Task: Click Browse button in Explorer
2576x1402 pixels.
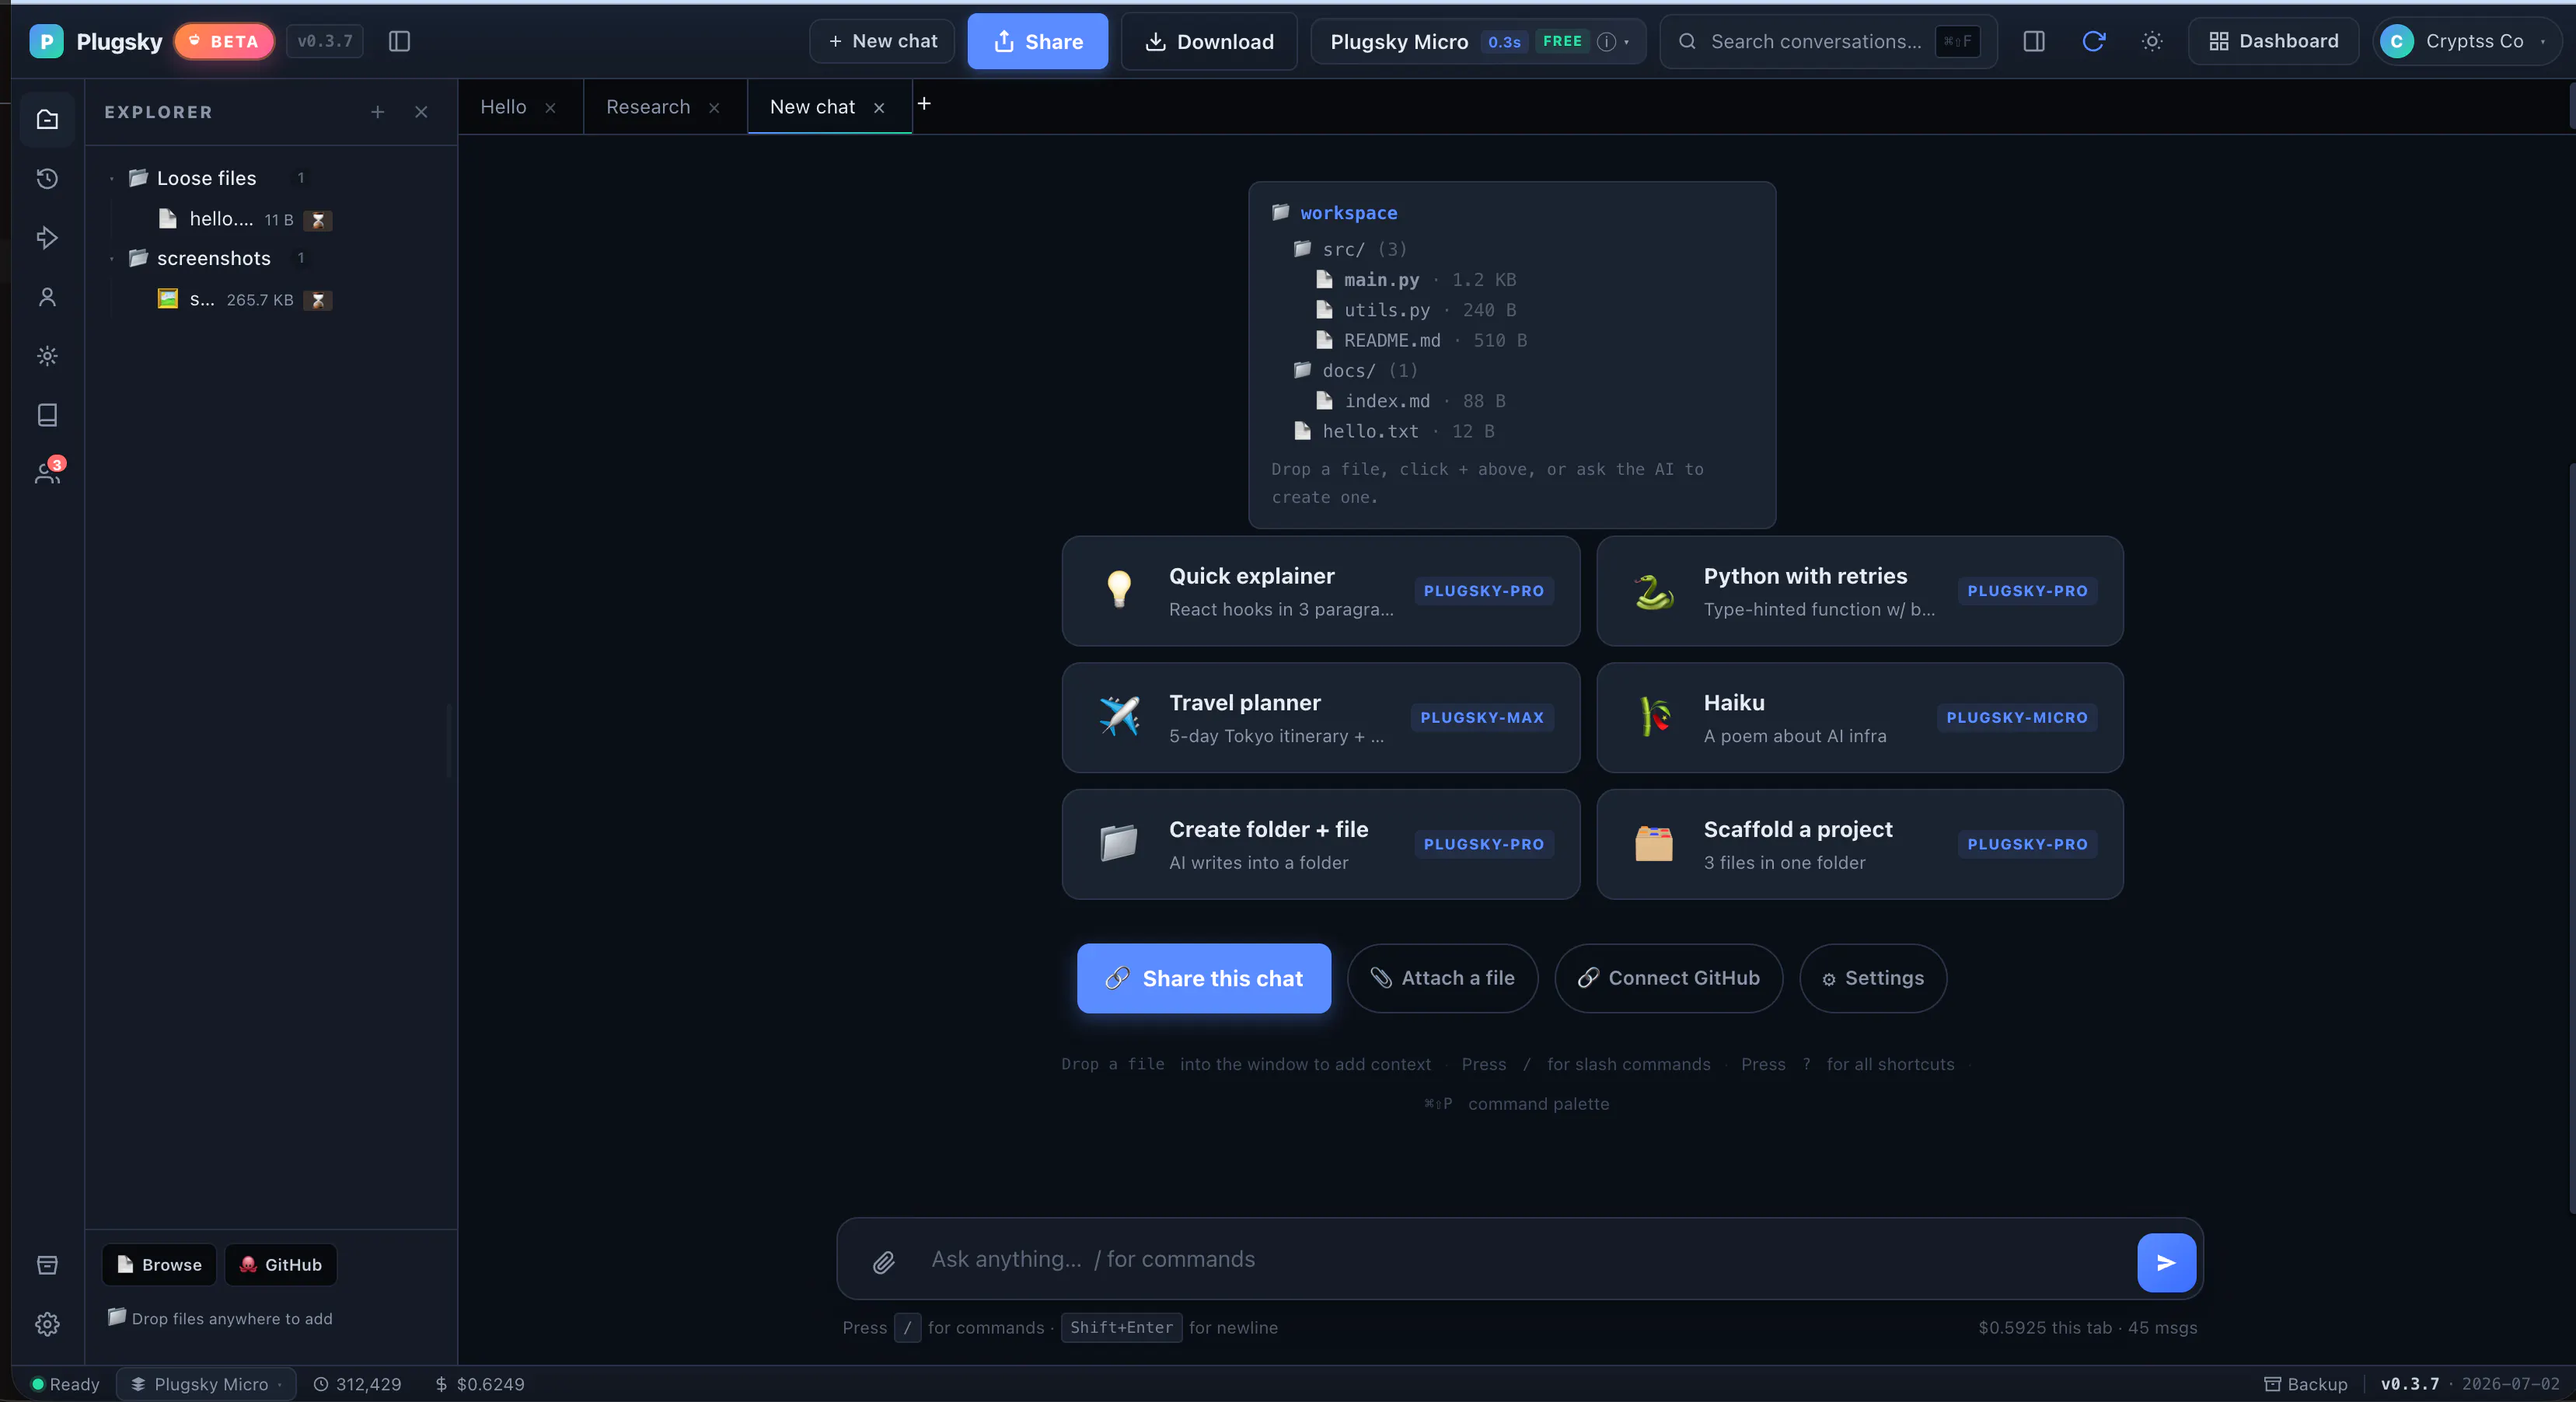Action: (x=159, y=1265)
